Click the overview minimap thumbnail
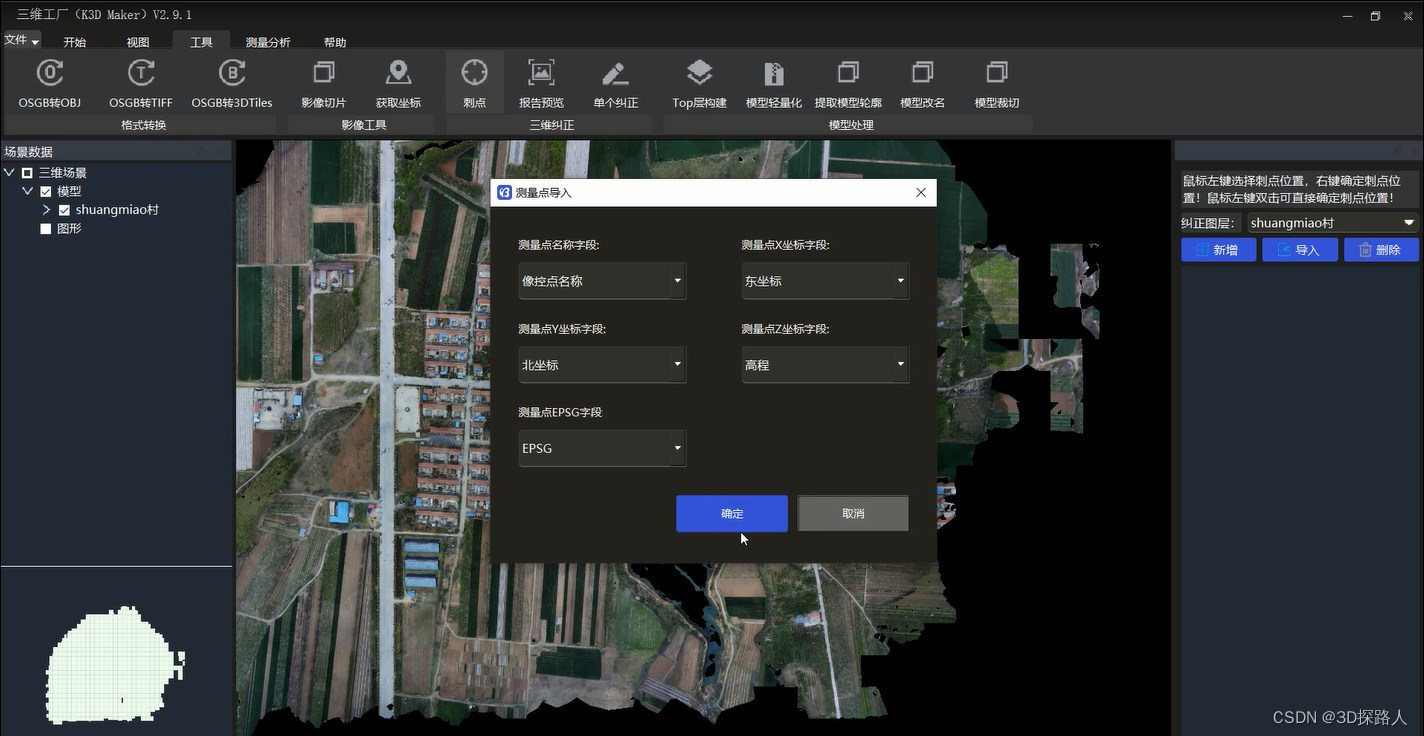1424x736 pixels. tap(115, 665)
